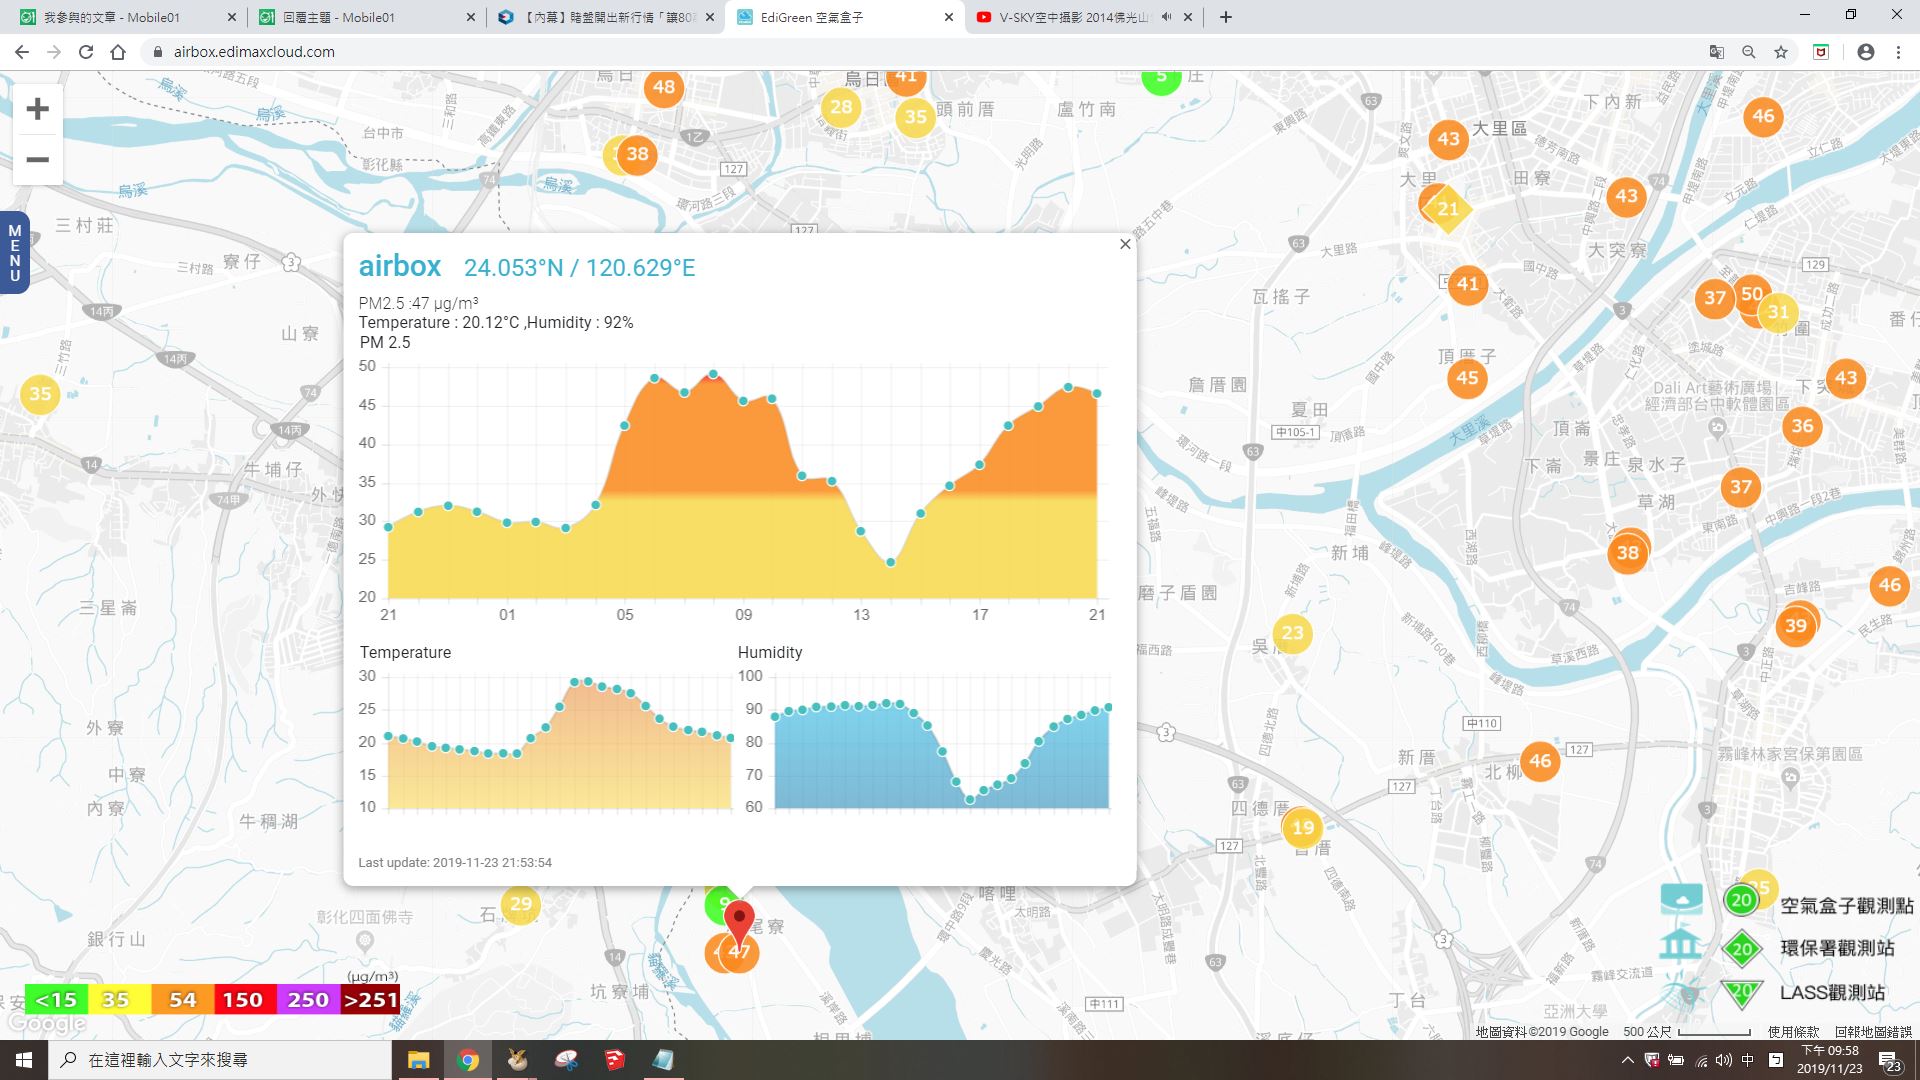Viewport: 1920px width, 1080px height.
Task: Open the shield extension icon
Action: pos(1821,52)
